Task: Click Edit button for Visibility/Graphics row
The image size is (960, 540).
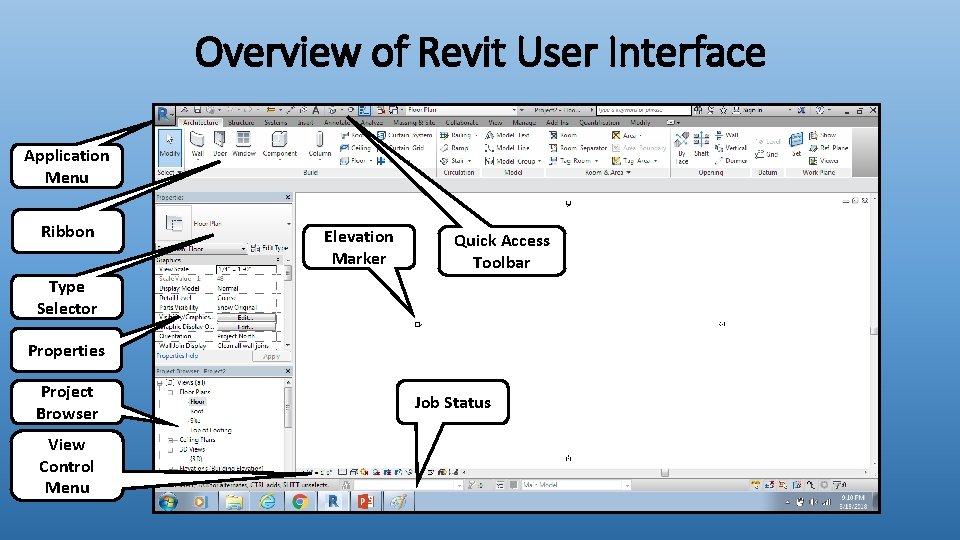Action: pos(246,318)
